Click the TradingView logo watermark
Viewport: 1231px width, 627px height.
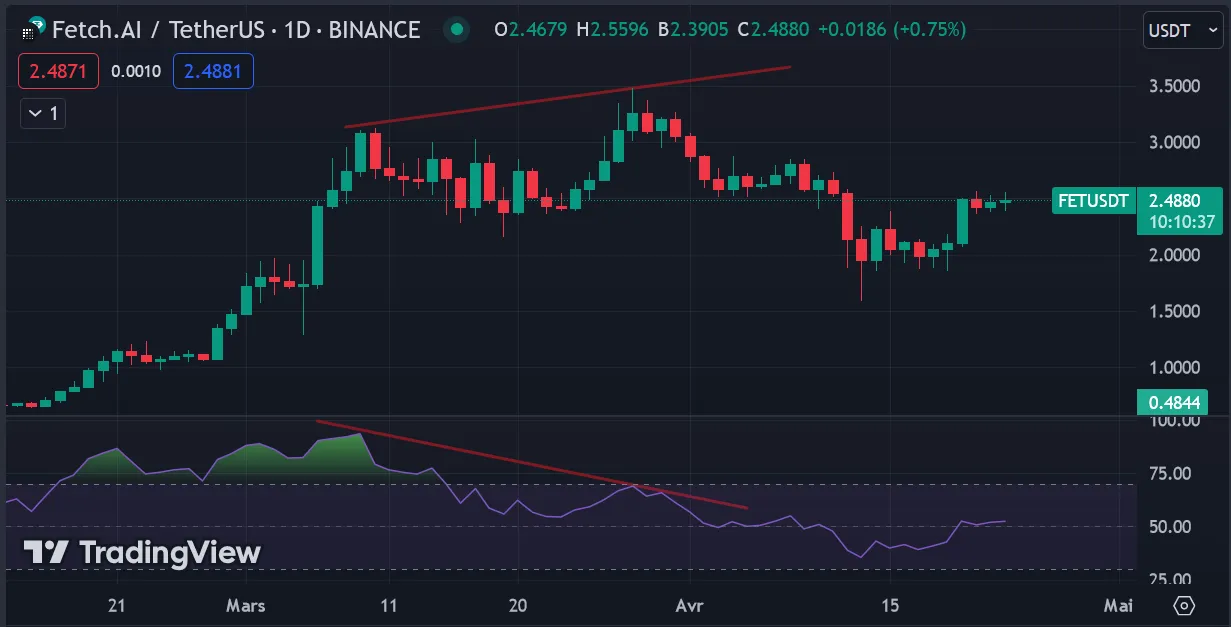(142, 553)
